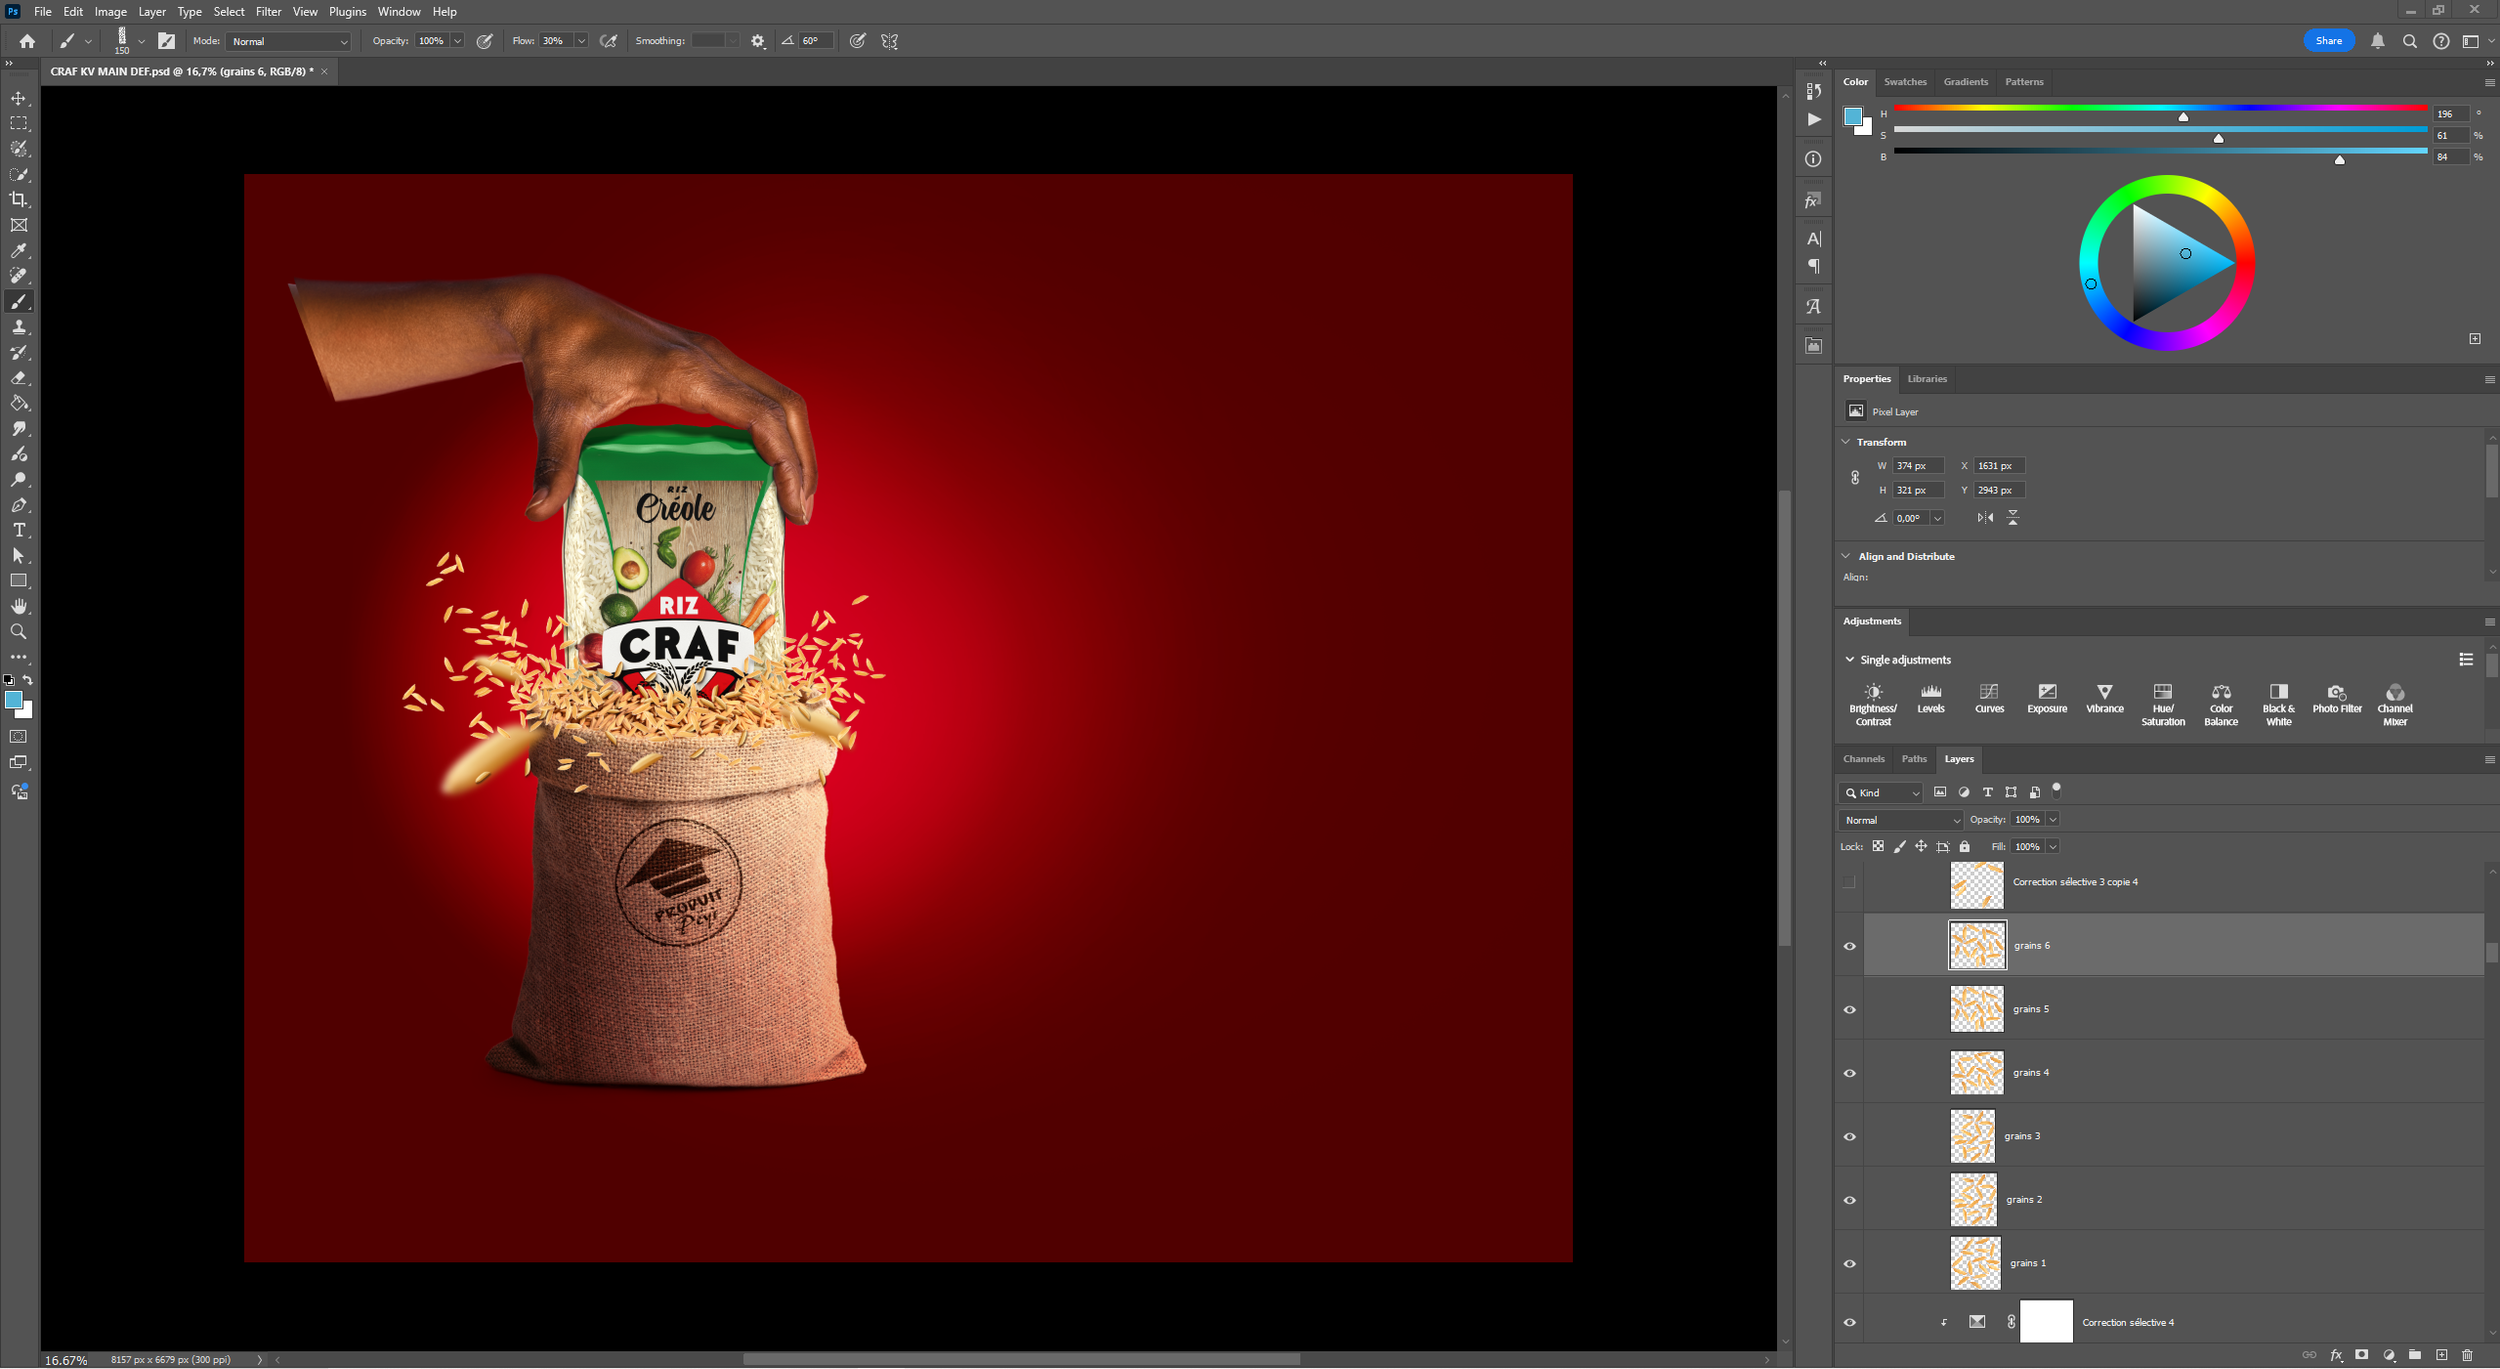The width and height of the screenshot is (2500, 1369).
Task: Click the foreground color swatch
Action: coord(14,700)
